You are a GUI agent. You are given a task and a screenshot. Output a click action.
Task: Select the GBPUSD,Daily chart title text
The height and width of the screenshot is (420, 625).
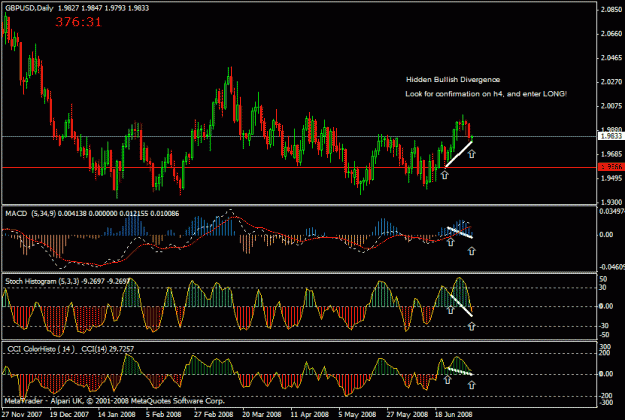pyautogui.click(x=29, y=8)
